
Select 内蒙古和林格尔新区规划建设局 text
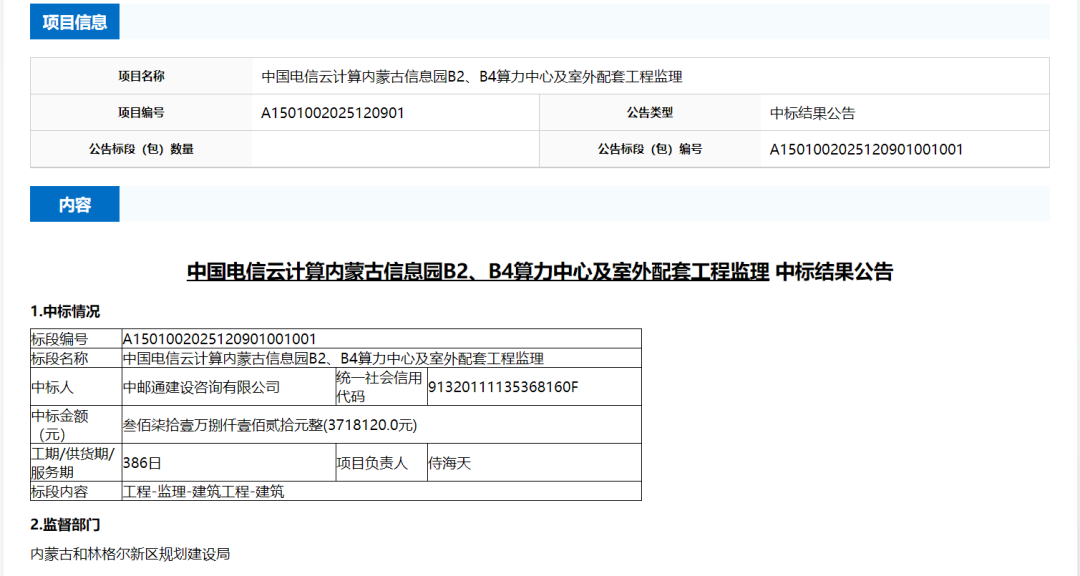130,554
